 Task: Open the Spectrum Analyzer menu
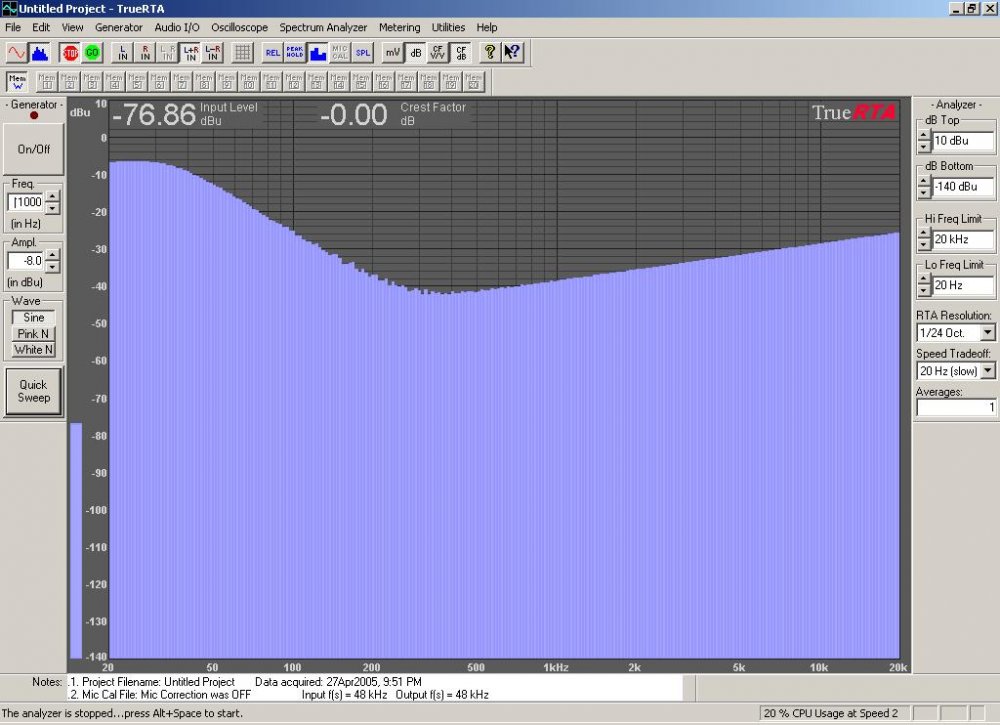[x=323, y=27]
